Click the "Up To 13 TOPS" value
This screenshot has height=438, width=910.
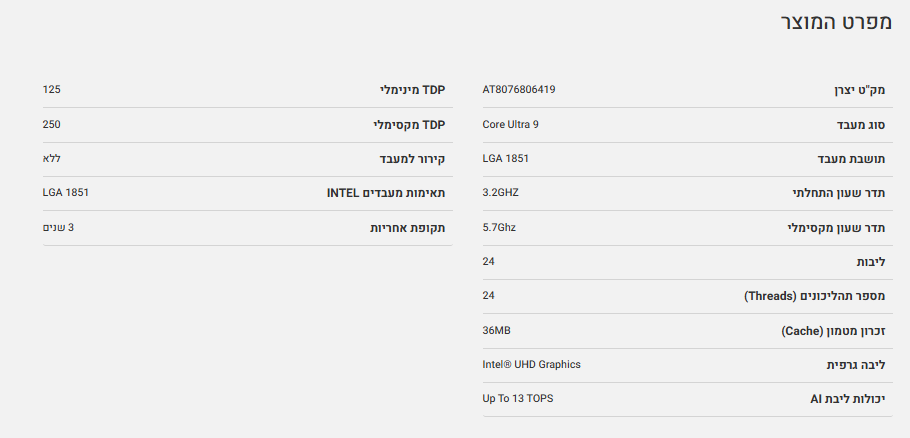click(517, 398)
